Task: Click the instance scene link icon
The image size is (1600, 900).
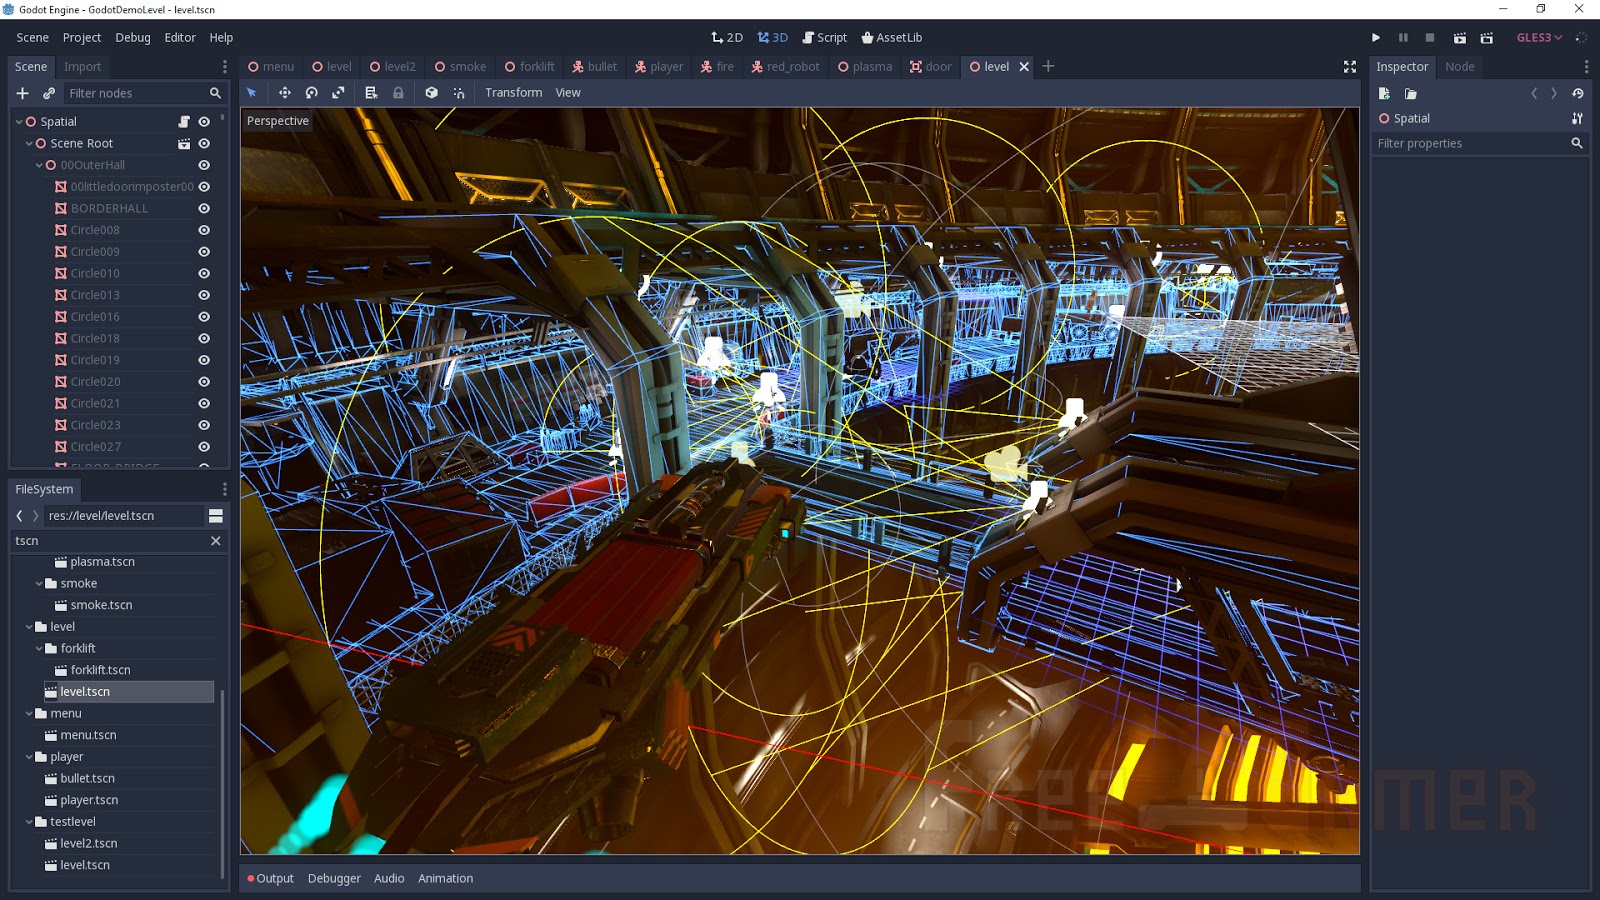Action: pos(49,93)
